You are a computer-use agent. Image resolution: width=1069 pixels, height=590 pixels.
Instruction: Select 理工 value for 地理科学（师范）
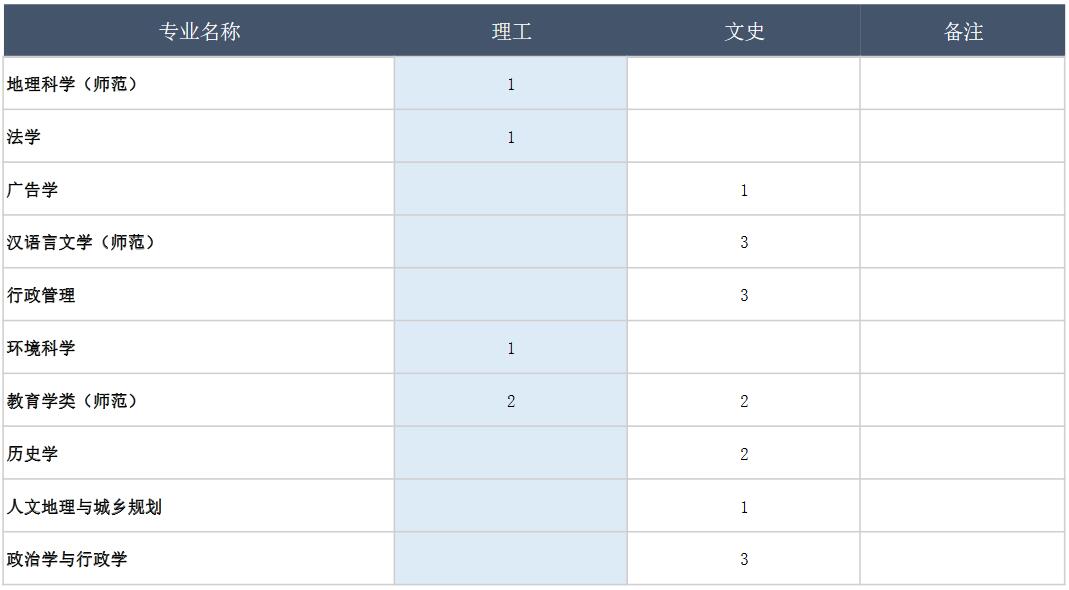pos(511,84)
